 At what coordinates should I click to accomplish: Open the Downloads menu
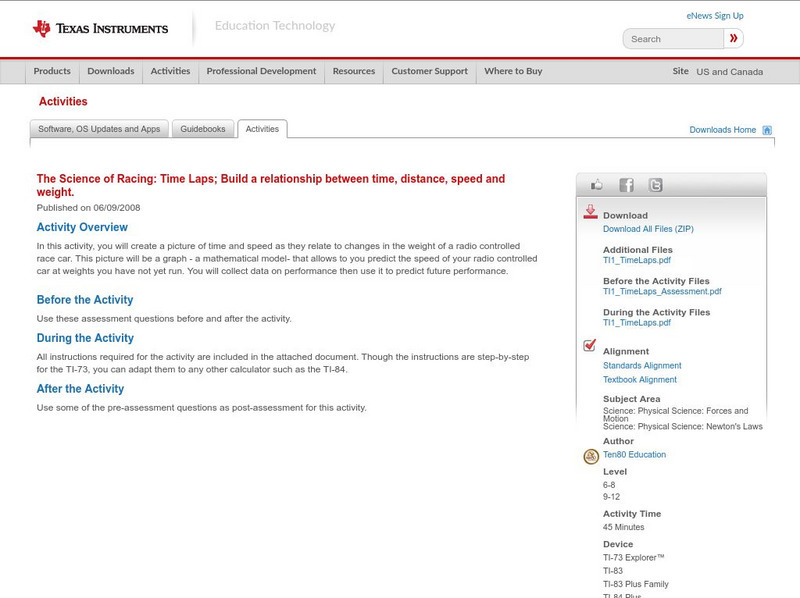coord(111,71)
